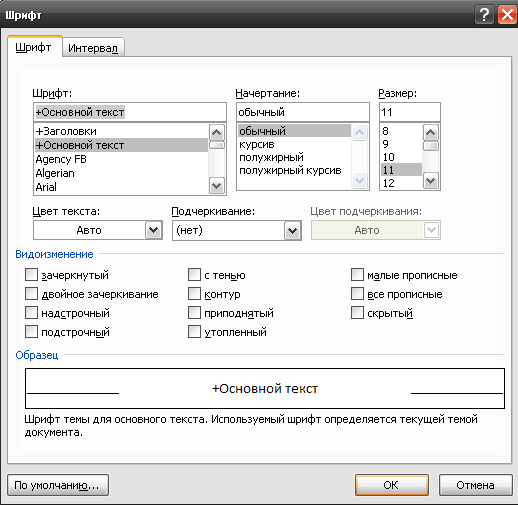Choose +Заголовки in the font list
Screen dimensions: 518x505
[x=121, y=131]
